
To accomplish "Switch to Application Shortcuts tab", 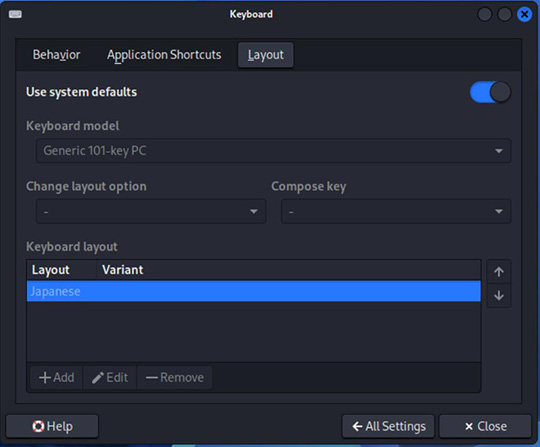I will [x=164, y=55].
